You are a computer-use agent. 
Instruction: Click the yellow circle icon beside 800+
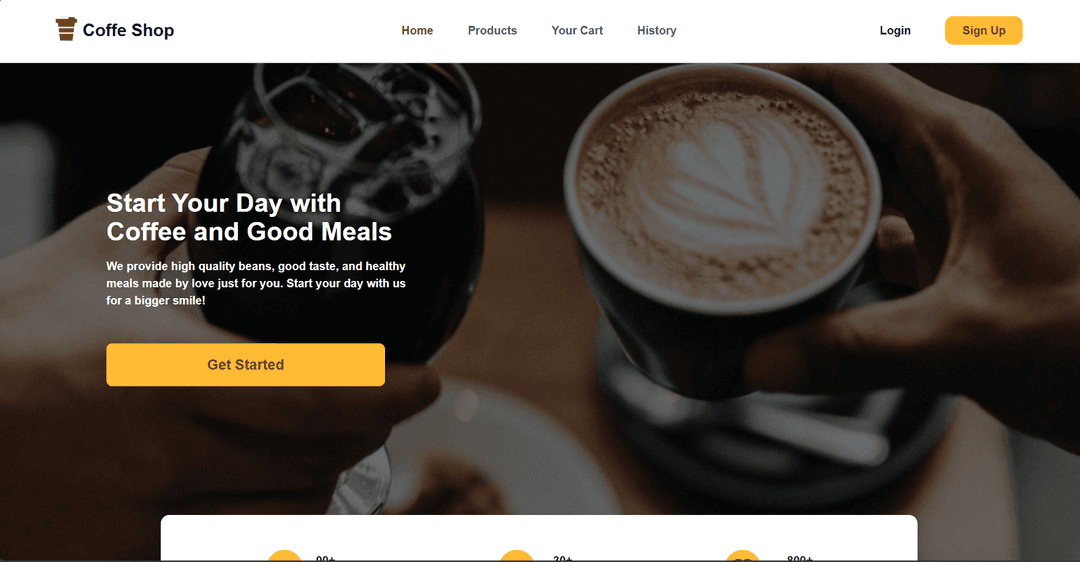[x=742, y=556]
